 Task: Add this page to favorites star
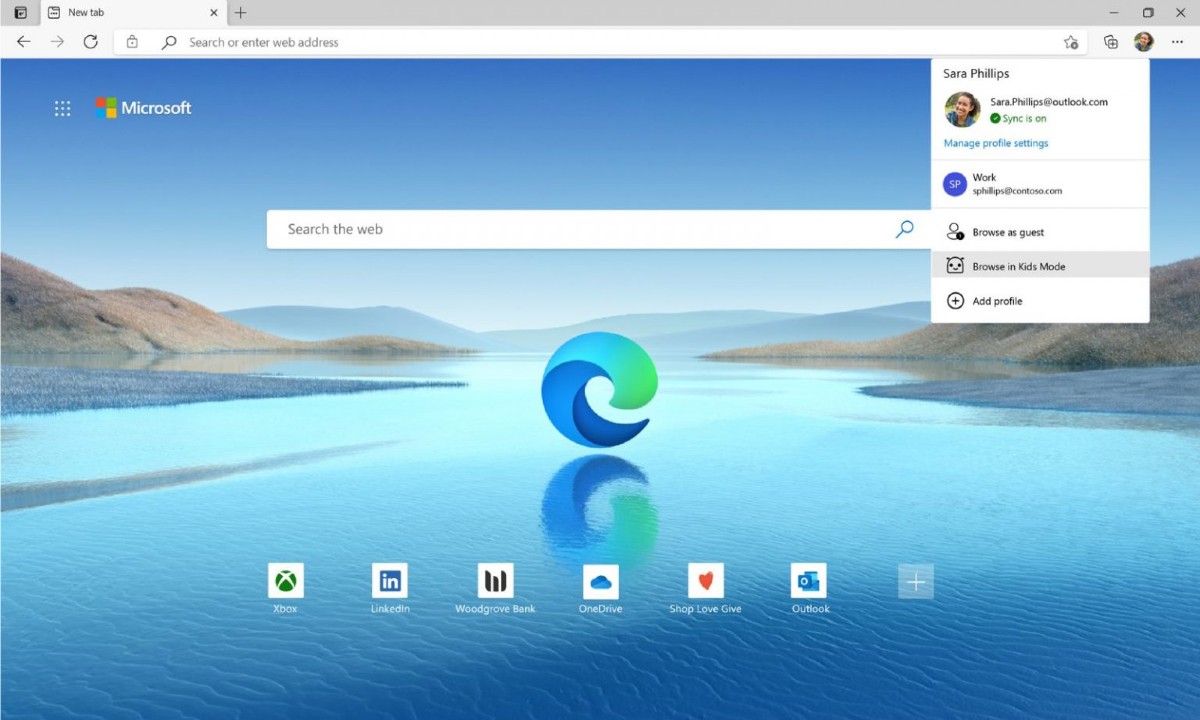(1071, 42)
